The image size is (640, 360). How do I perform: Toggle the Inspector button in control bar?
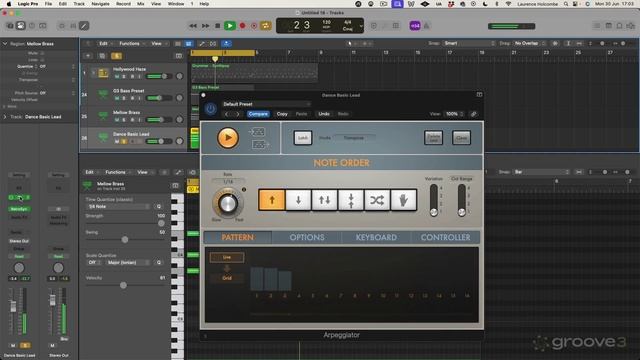click(20, 26)
